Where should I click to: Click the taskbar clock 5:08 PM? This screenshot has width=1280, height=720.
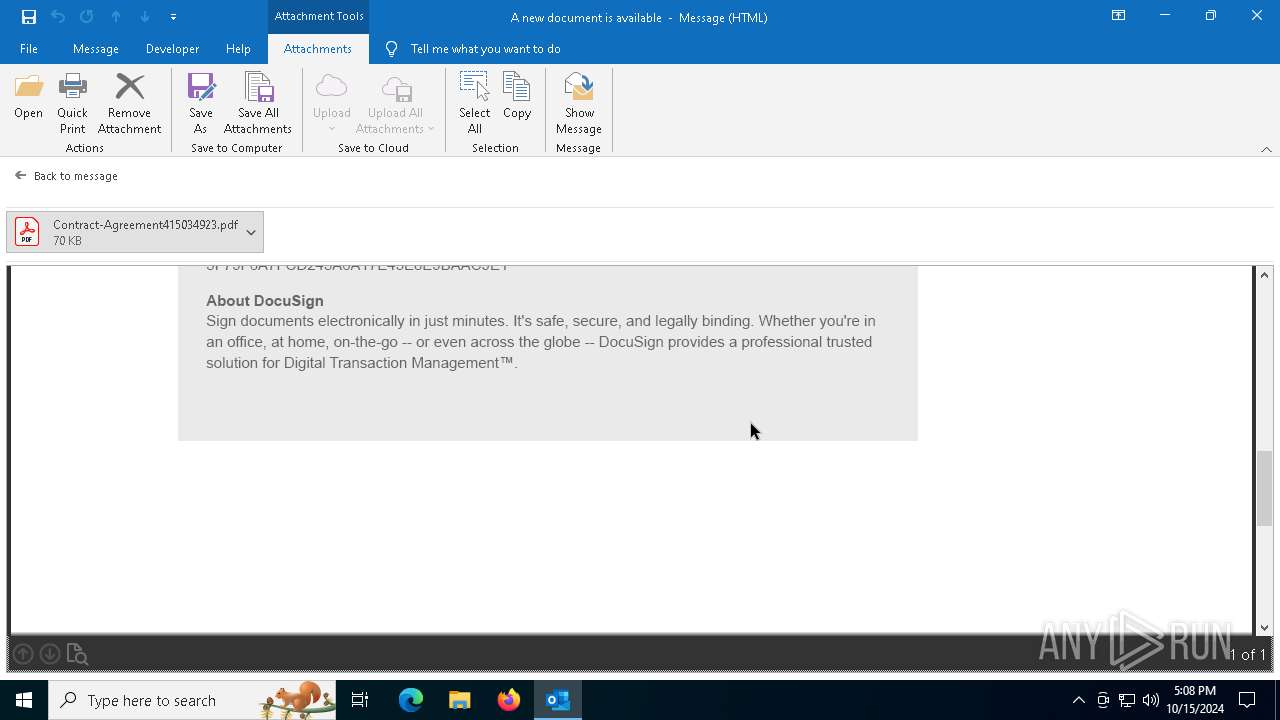click(x=1195, y=700)
